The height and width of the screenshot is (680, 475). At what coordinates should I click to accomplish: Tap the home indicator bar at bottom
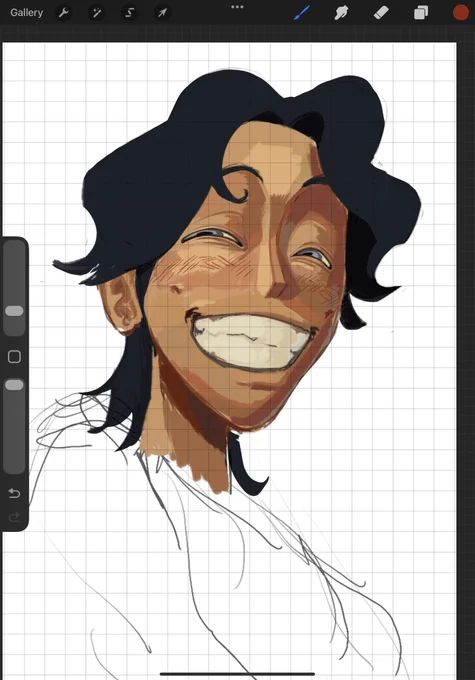(x=237, y=674)
